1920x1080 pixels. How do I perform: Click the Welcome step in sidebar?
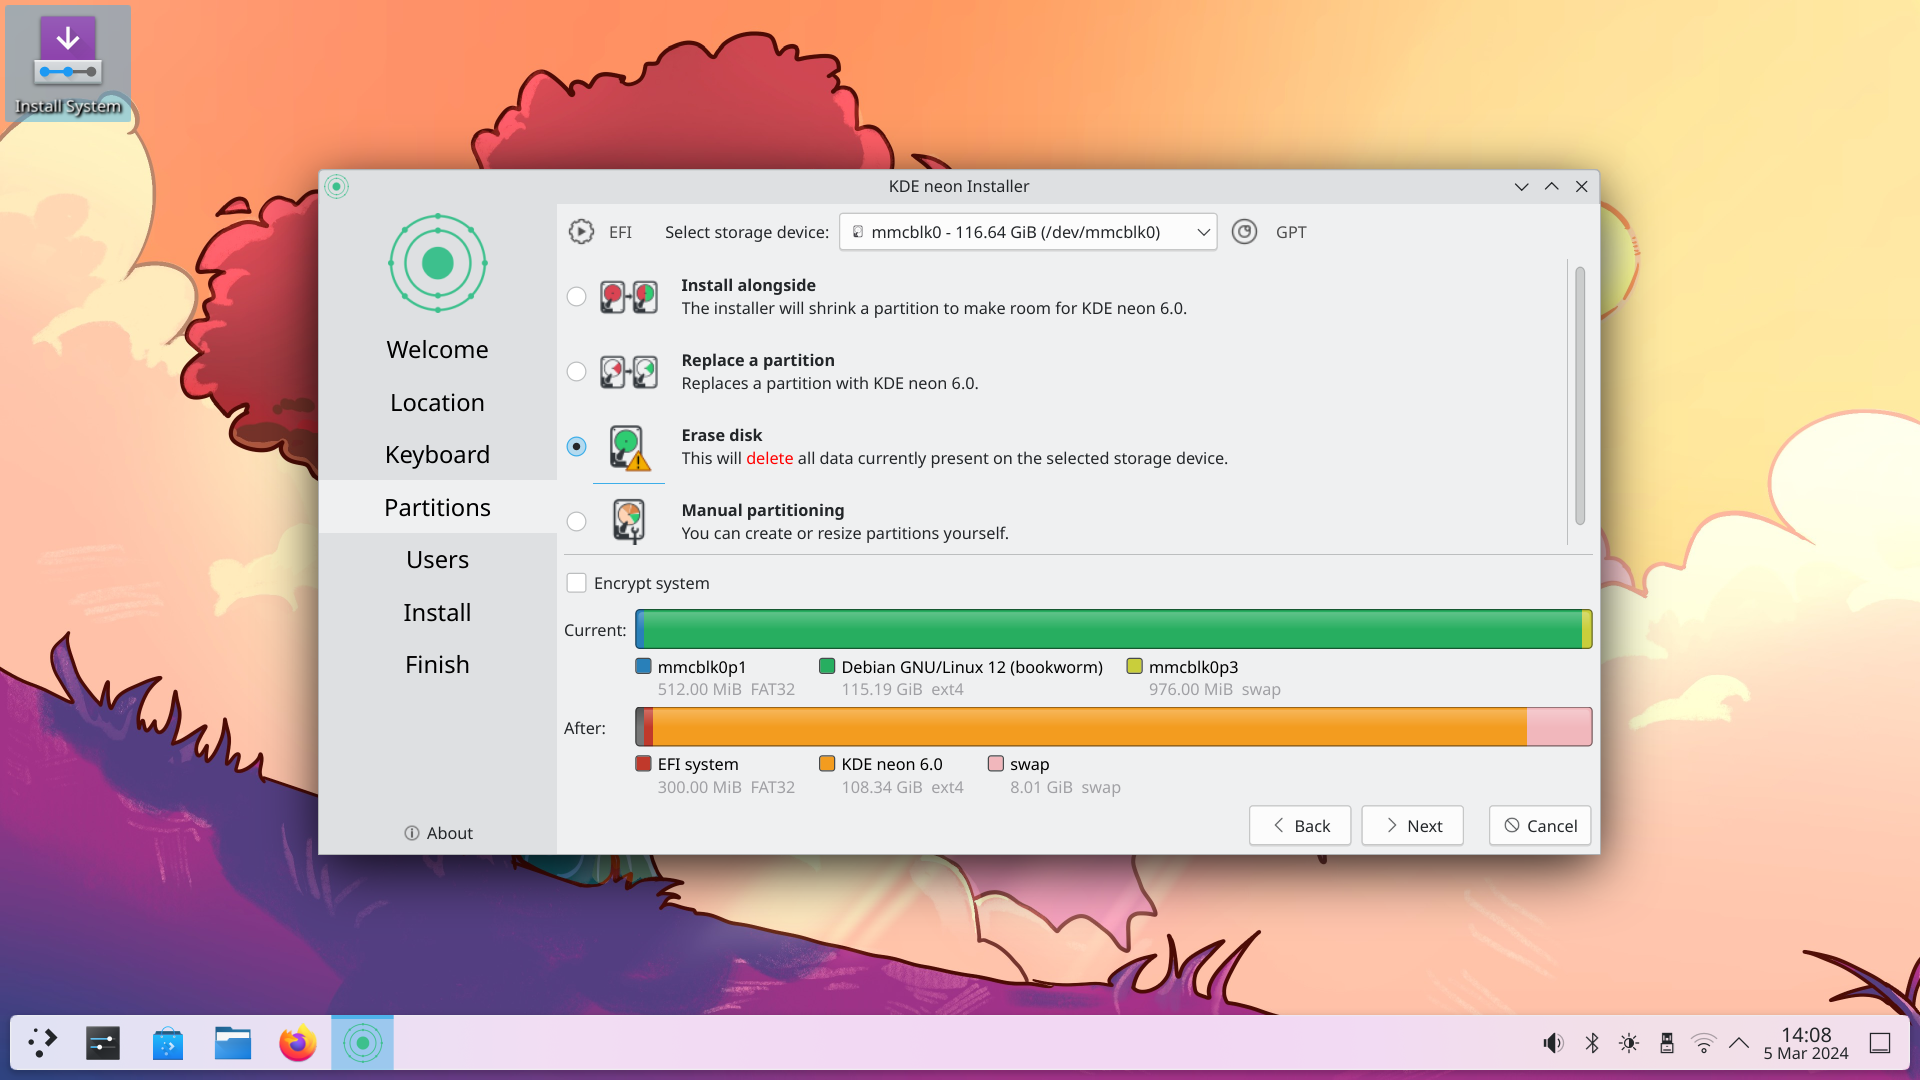pyautogui.click(x=438, y=350)
